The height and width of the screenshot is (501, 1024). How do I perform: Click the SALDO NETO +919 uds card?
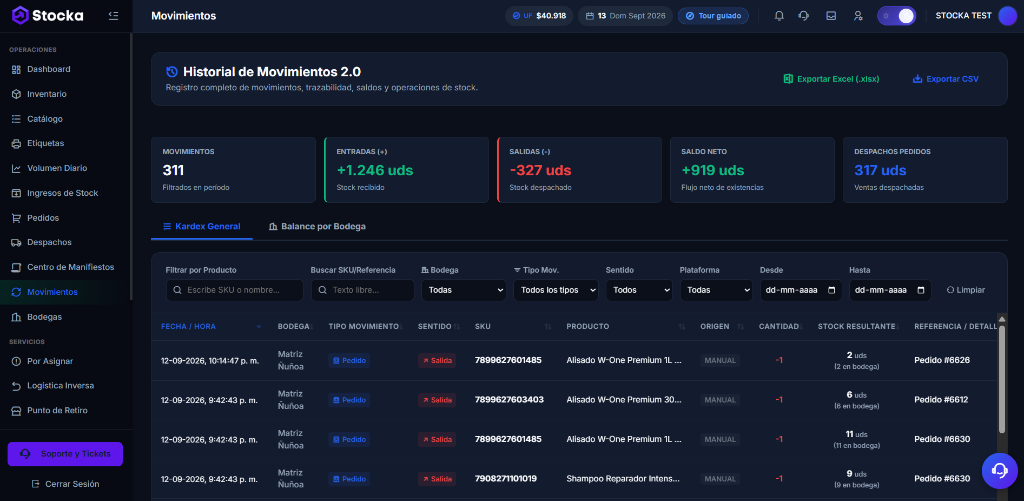(752, 170)
